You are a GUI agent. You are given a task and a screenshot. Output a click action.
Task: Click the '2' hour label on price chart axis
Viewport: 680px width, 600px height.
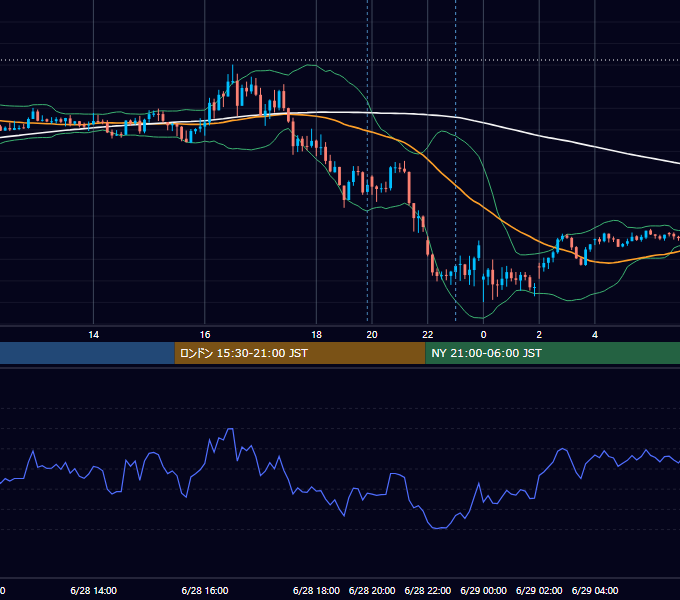pyautogui.click(x=539, y=335)
